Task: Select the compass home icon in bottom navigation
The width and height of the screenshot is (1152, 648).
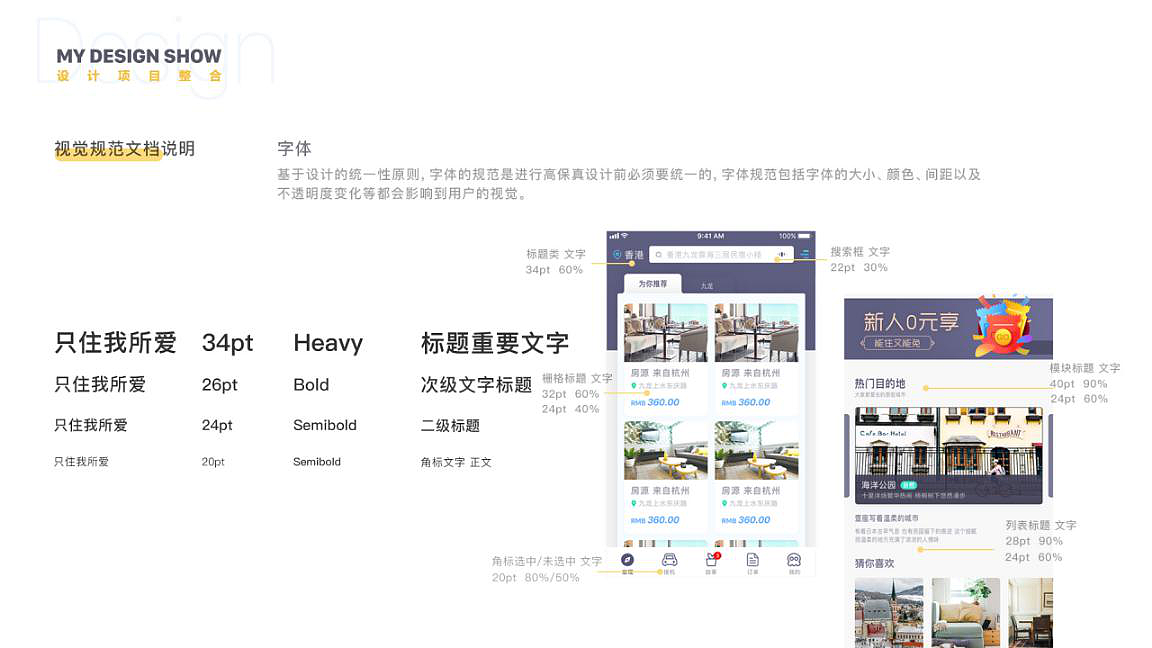Action: [x=627, y=559]
